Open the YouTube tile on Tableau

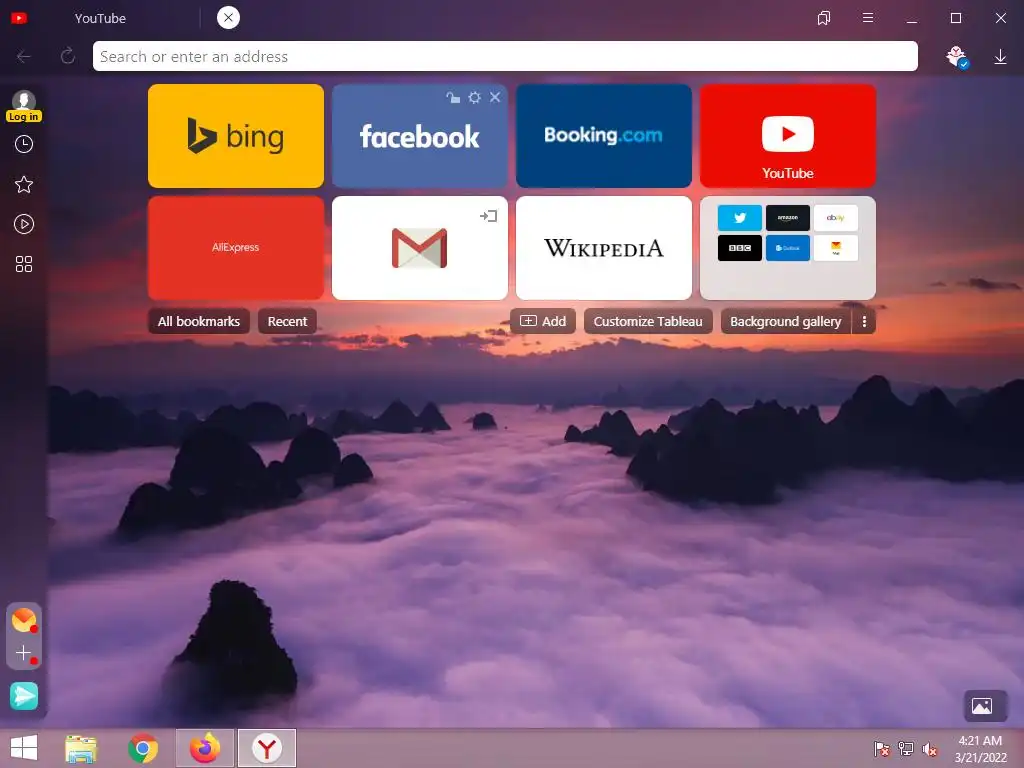pyautogui.click(x=788, y=136)
